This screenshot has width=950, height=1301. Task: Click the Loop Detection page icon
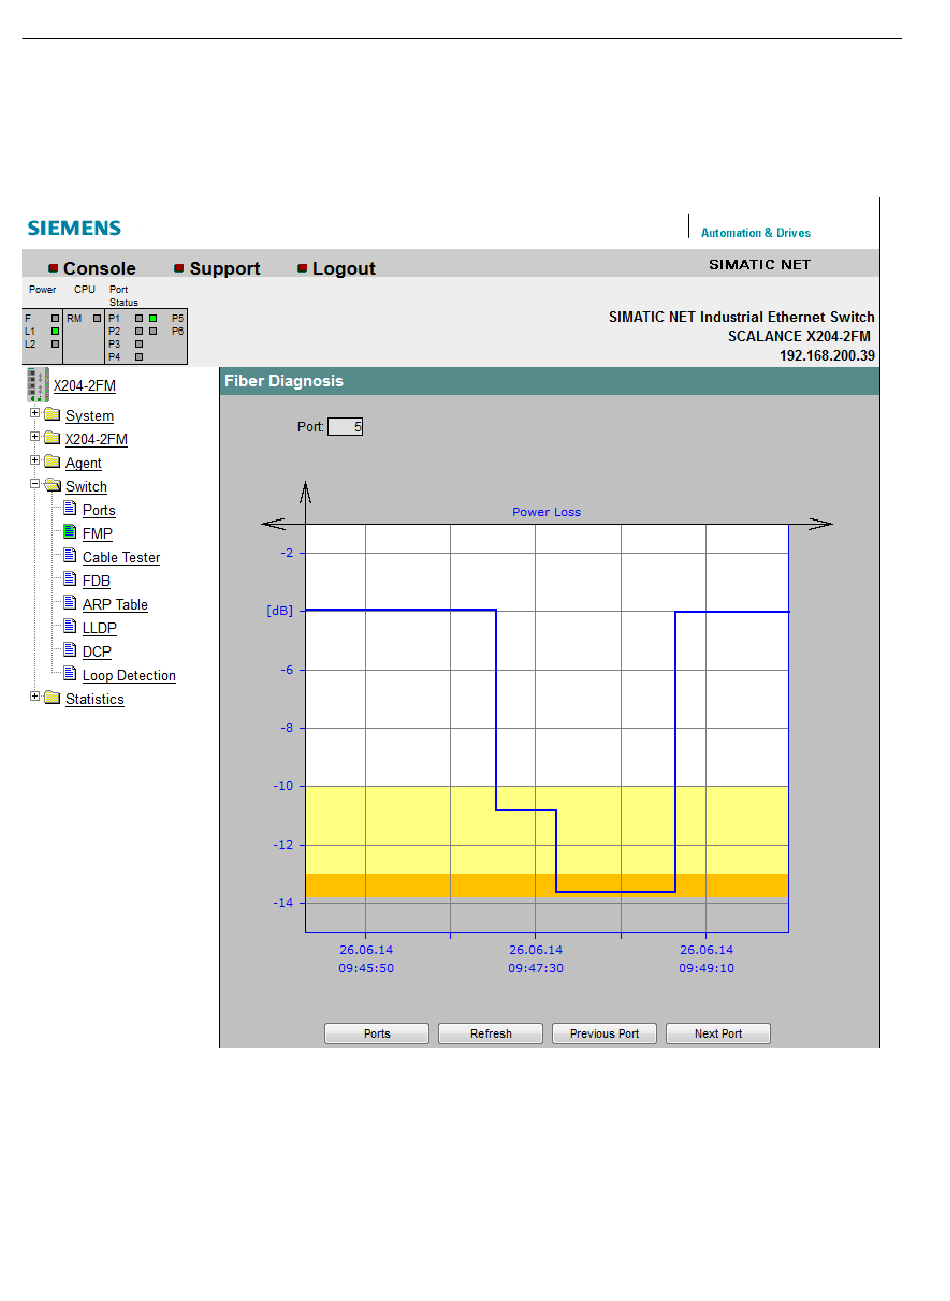(x=70, y=674)
